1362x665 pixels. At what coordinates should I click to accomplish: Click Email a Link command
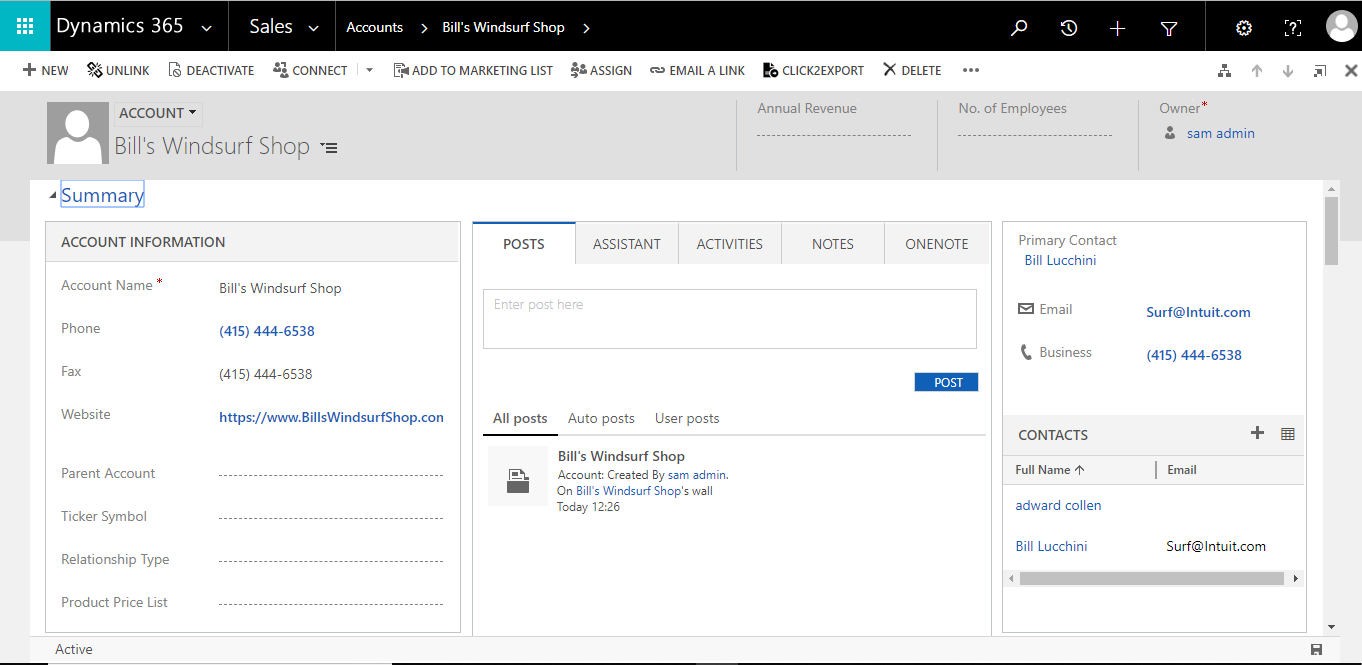click(x=697, y=70)
